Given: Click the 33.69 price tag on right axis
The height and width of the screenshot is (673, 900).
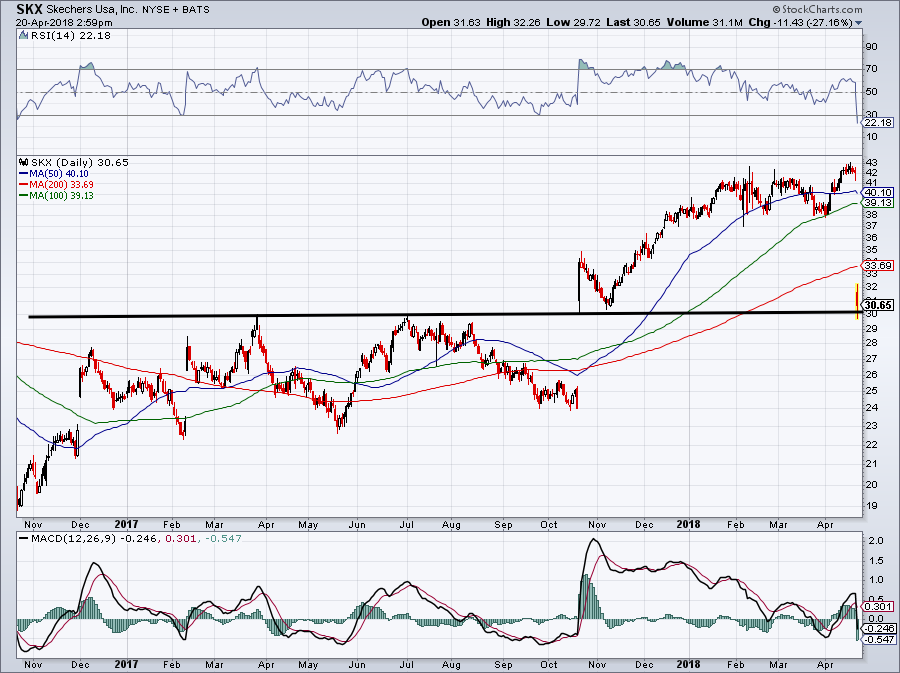Looking at the screenshot, I should click(878, 265).
